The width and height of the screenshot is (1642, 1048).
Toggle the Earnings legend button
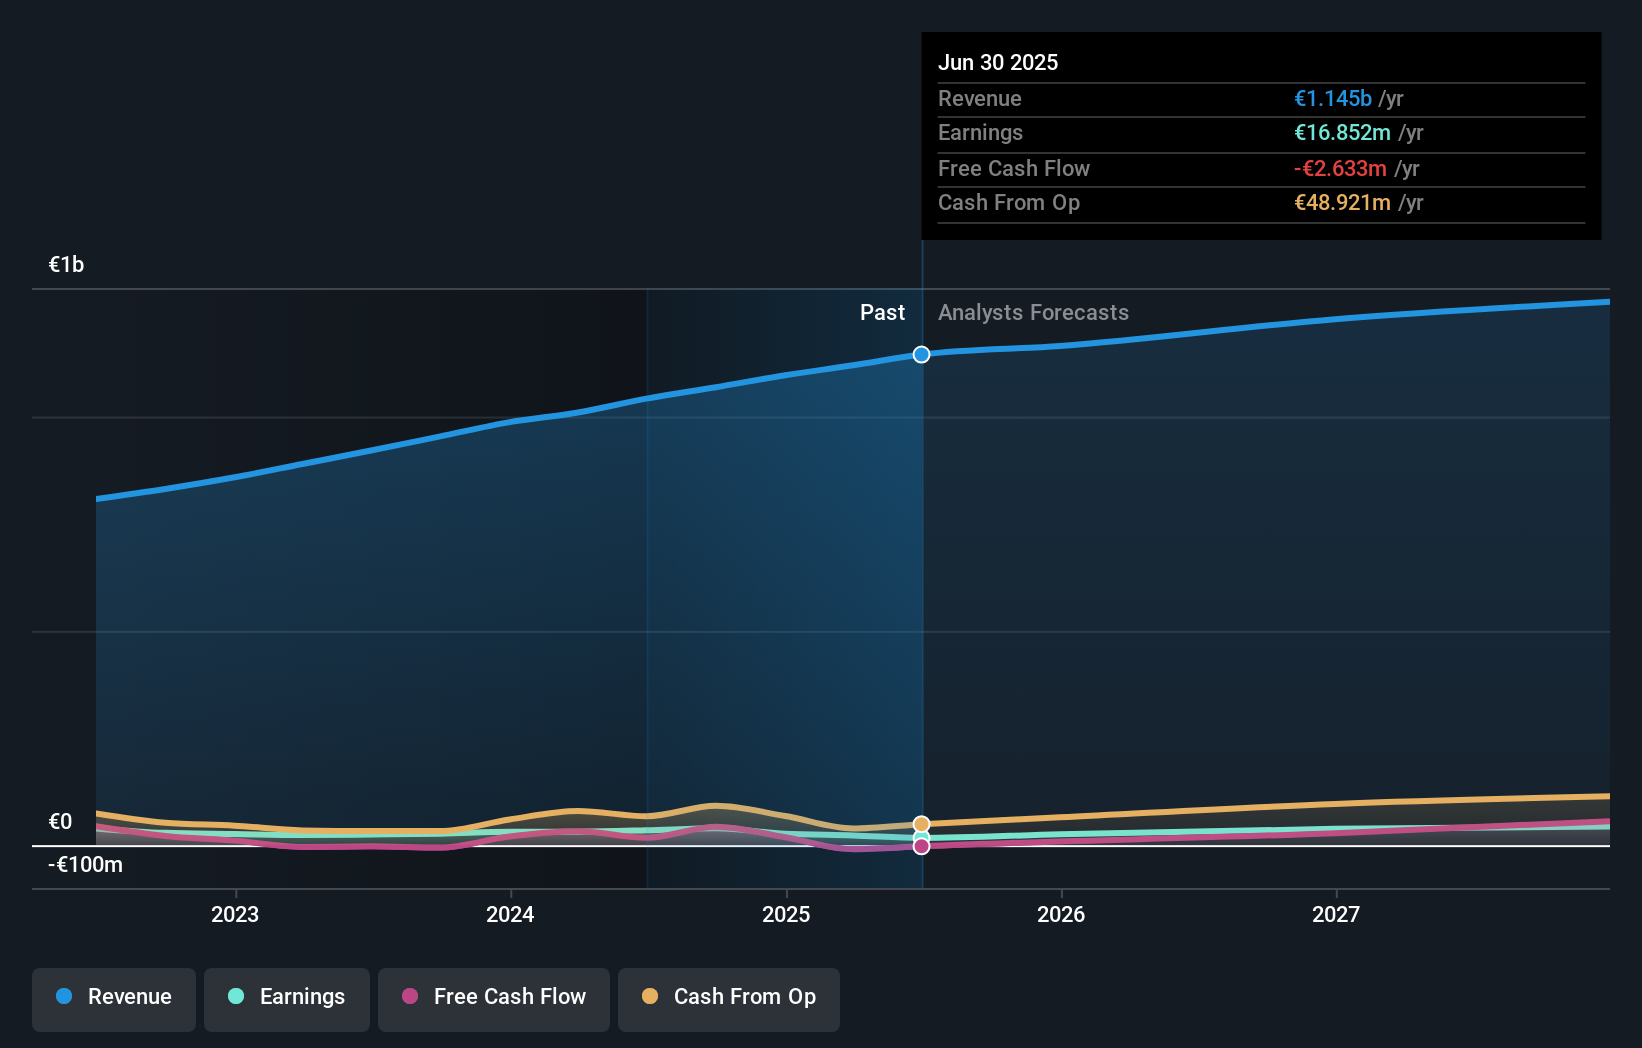tap(287, 999)
